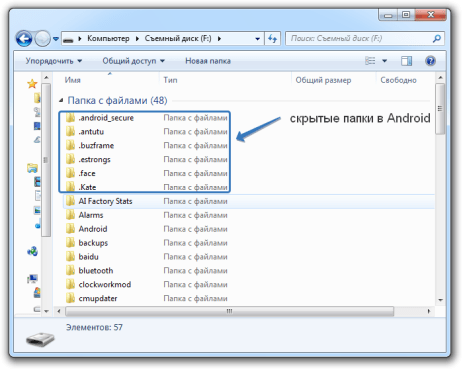Viewport: 463px width, 370px height.
Task: Click the Computer icon in navigation pane
Action: click(33, 279)
